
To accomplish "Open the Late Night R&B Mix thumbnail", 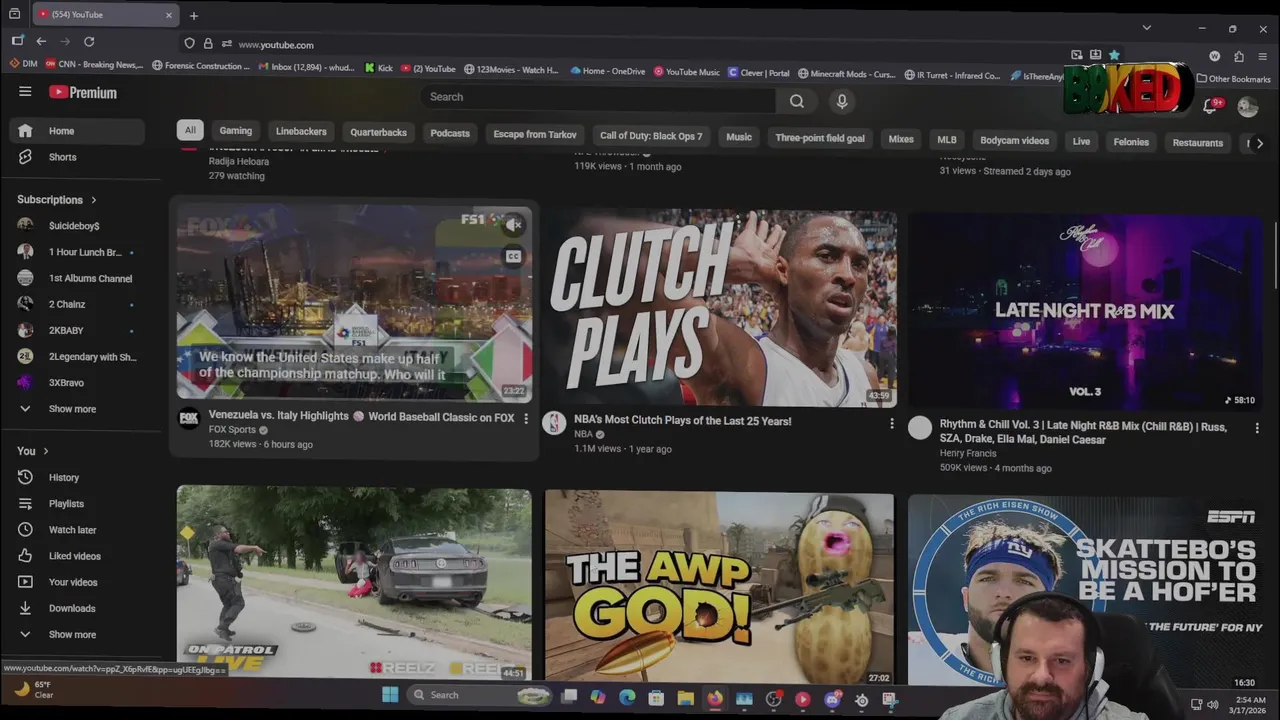I will tap(1085, 312).
